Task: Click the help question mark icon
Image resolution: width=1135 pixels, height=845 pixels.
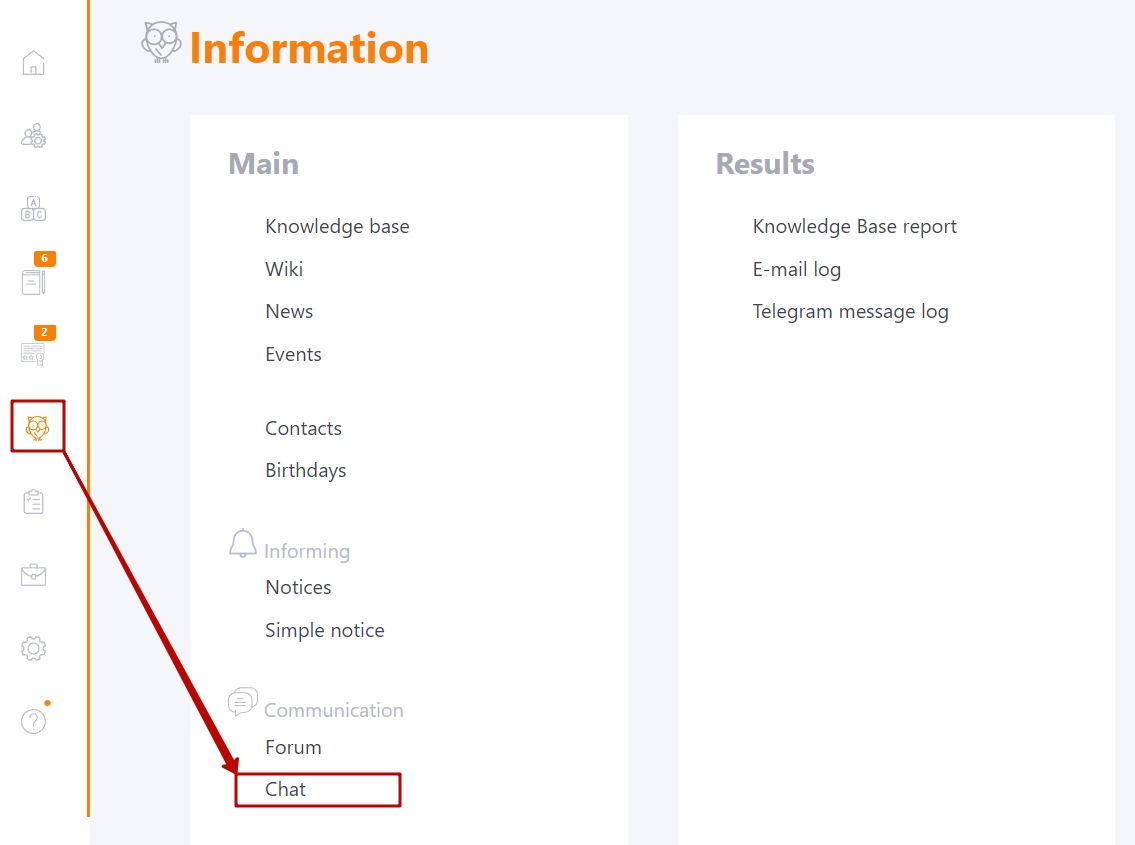Action: click(x=33, y=721)
